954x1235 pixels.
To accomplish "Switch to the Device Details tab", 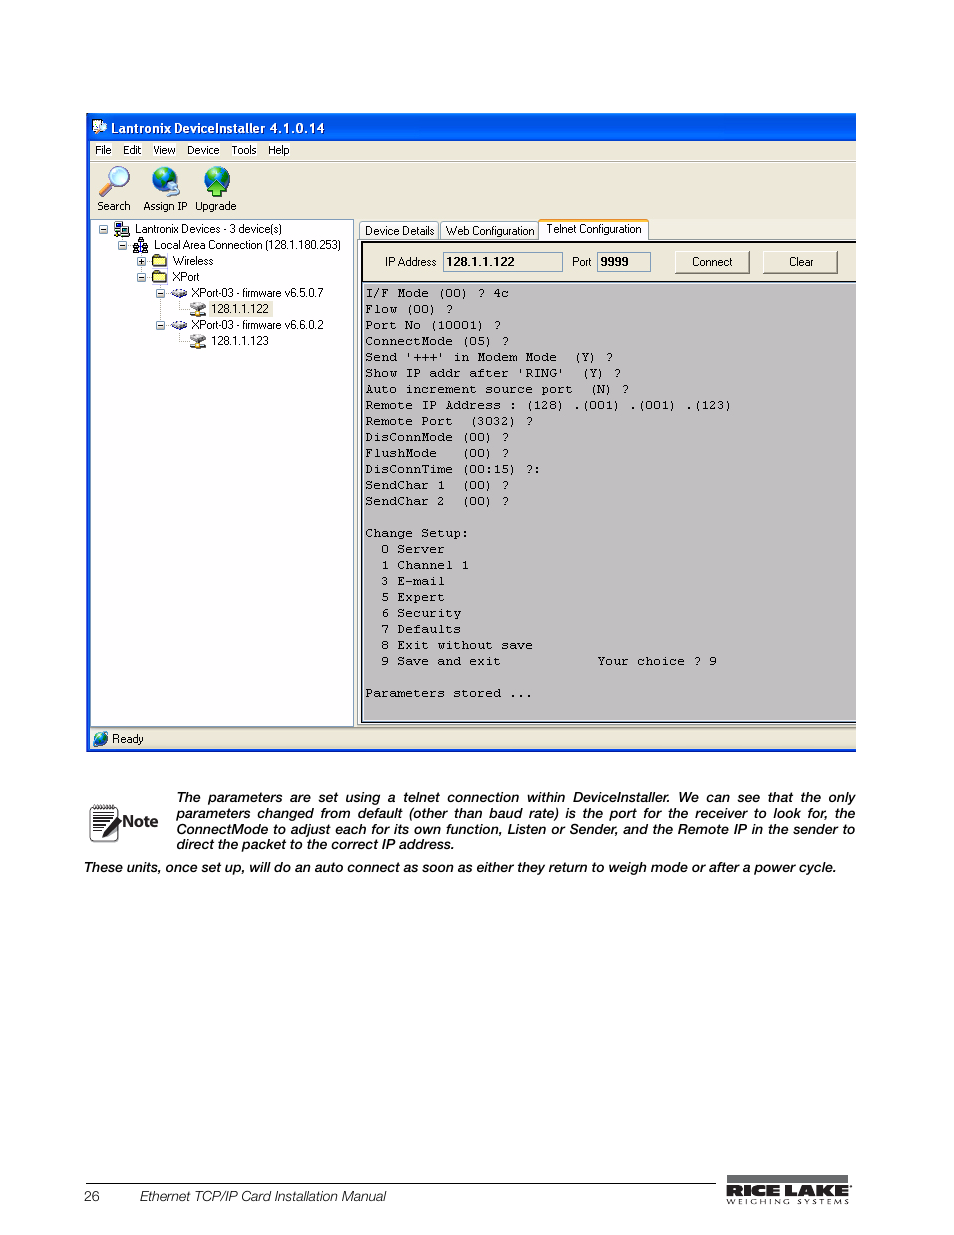I will click(x=400, y=231).
